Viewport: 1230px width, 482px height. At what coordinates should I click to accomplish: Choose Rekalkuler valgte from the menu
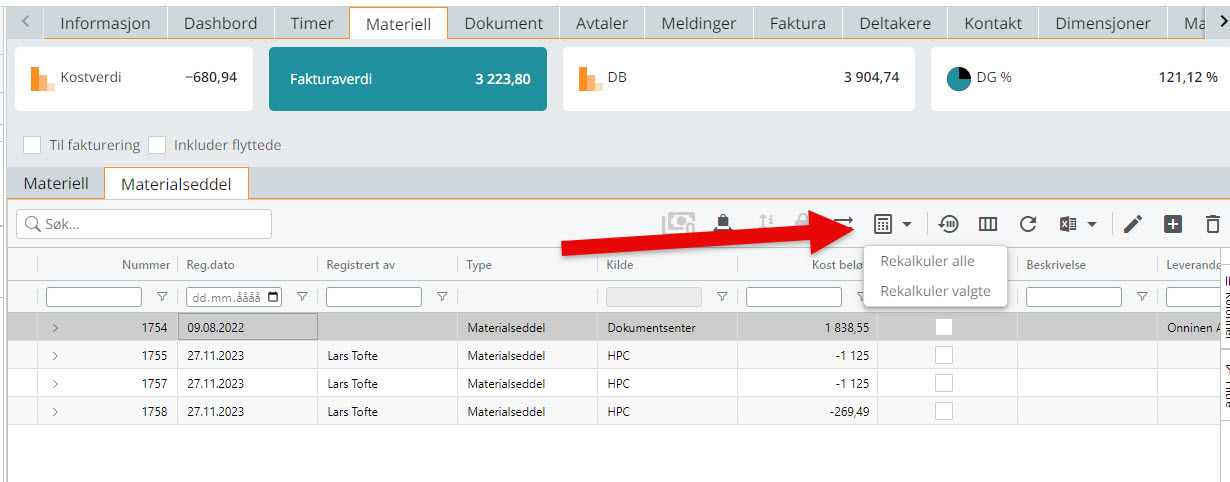point(935,291)
